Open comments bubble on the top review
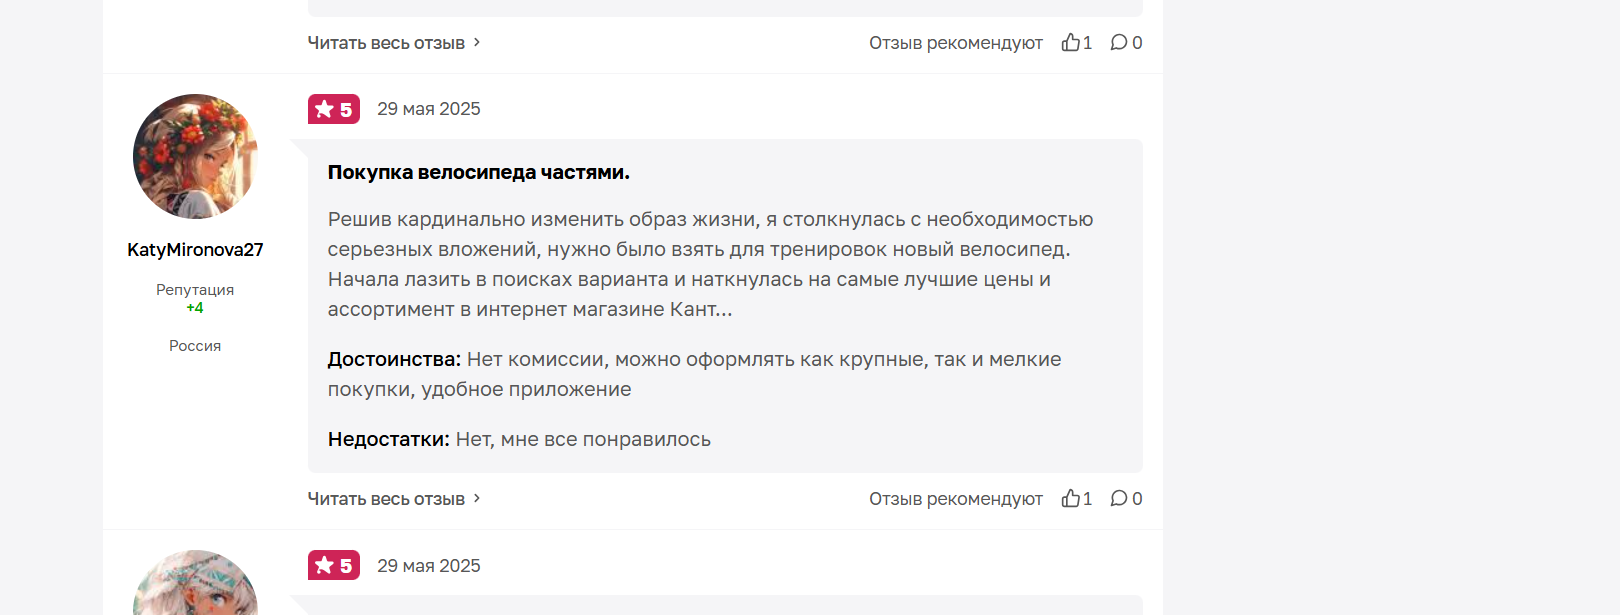This screenshot has width=1620, height=615. [1119, 42]
